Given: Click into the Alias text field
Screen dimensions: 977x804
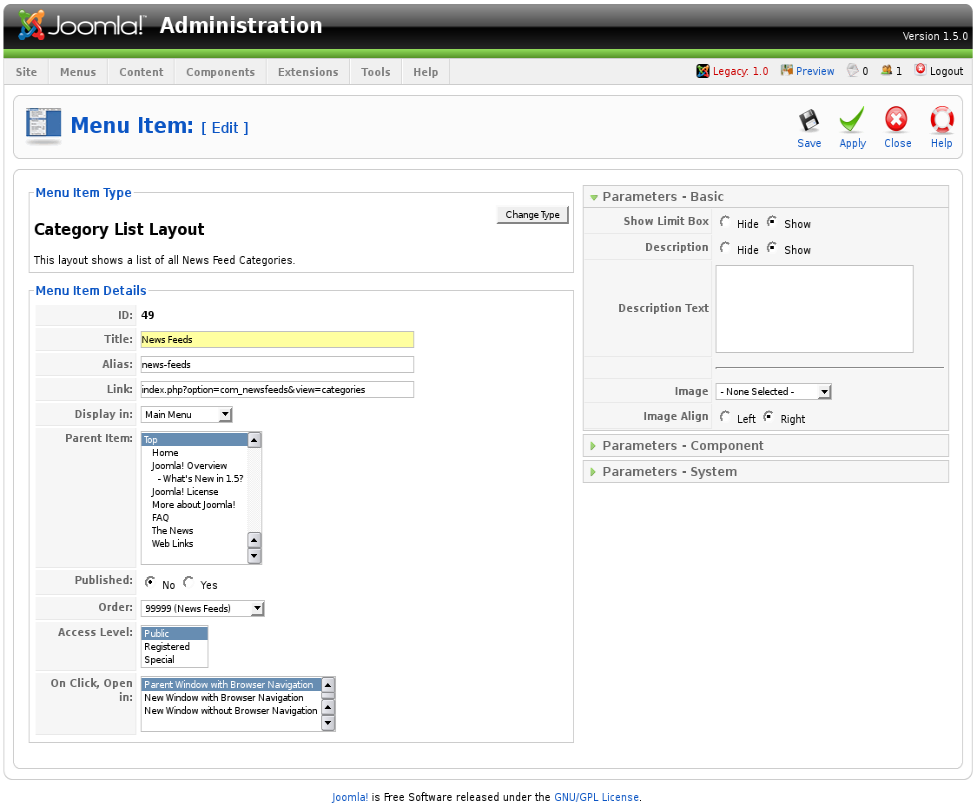Looking at the screenshot, I should (x=277, y=365).
